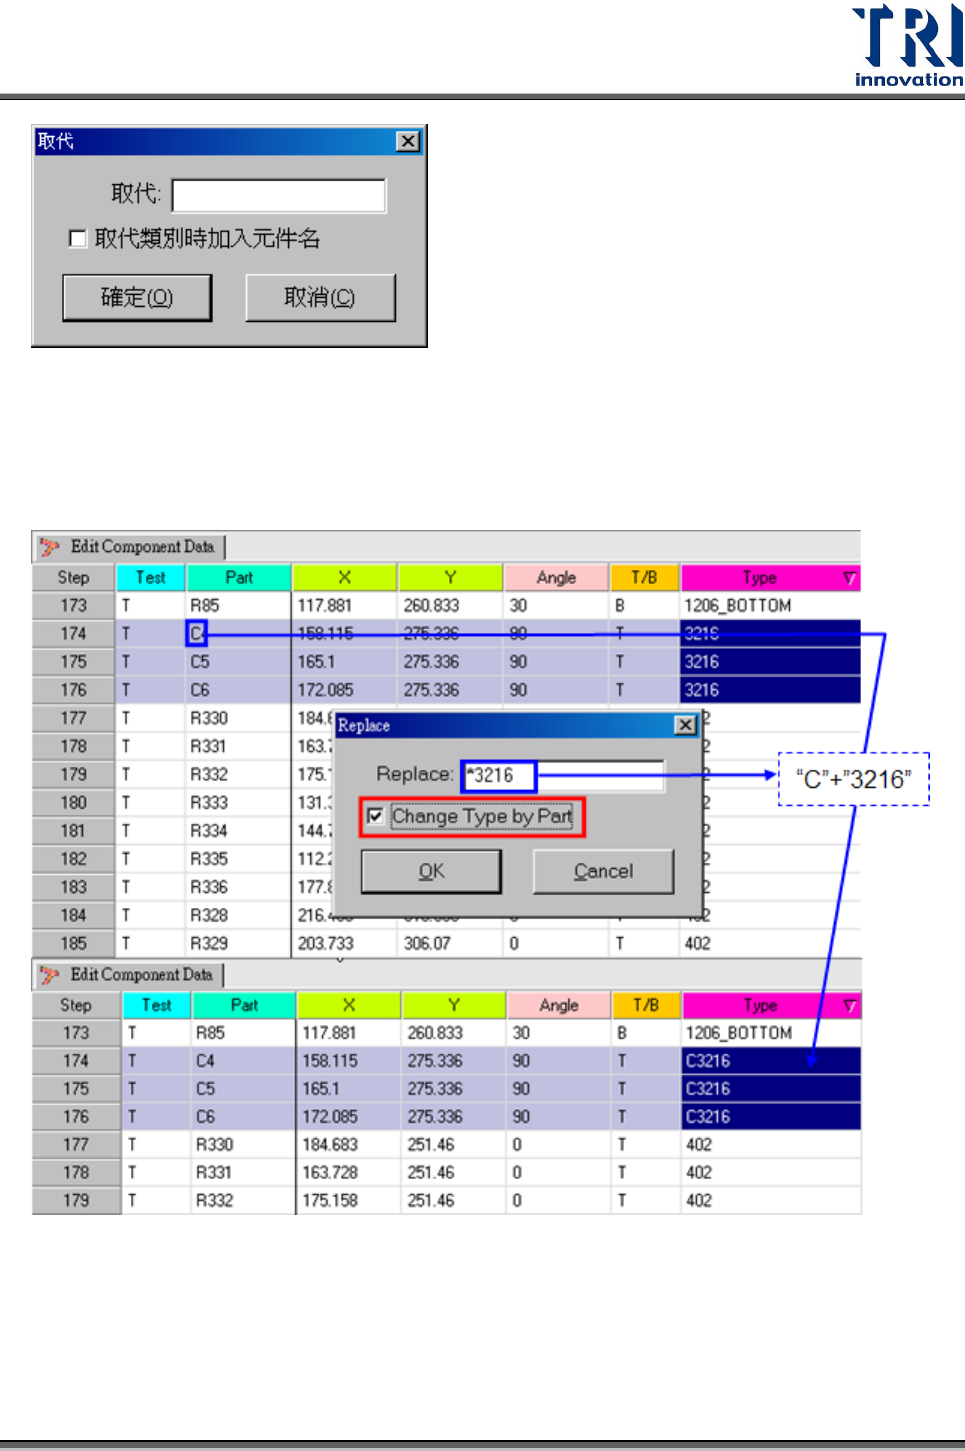The width and height of the screenshot is (965, 1451).
Task: Click part cell R330 in upper table
Action: 238,718
